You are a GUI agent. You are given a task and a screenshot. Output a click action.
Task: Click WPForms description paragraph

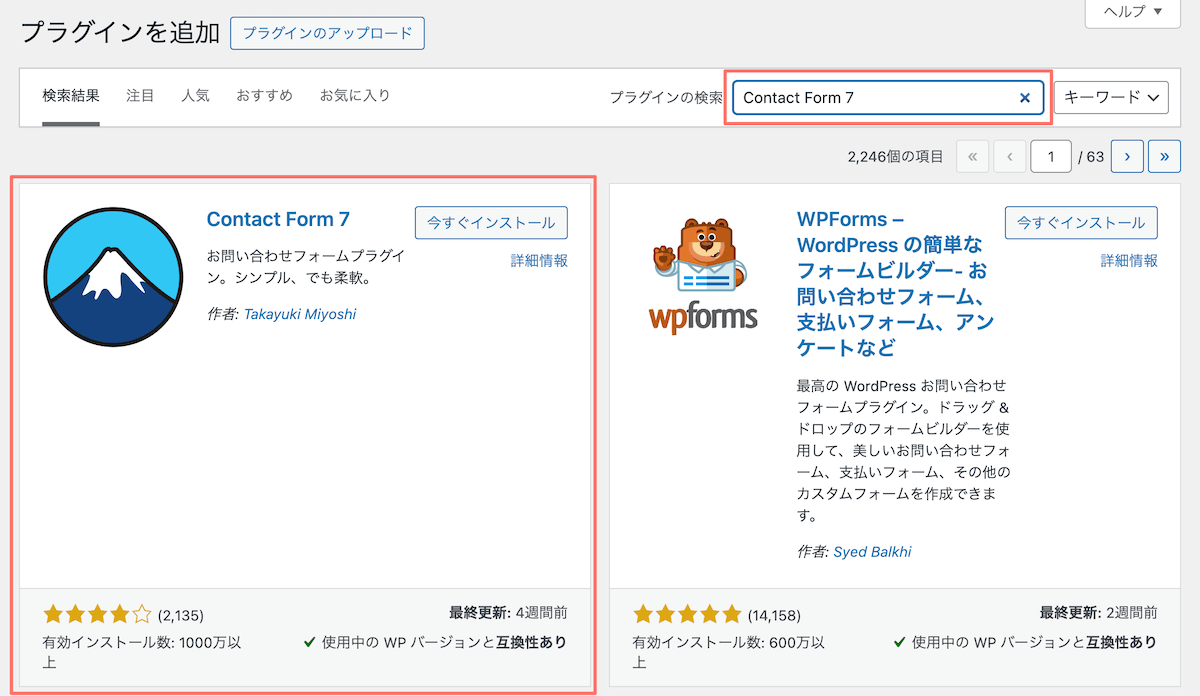pyautogui.click(x=902, y=451)
